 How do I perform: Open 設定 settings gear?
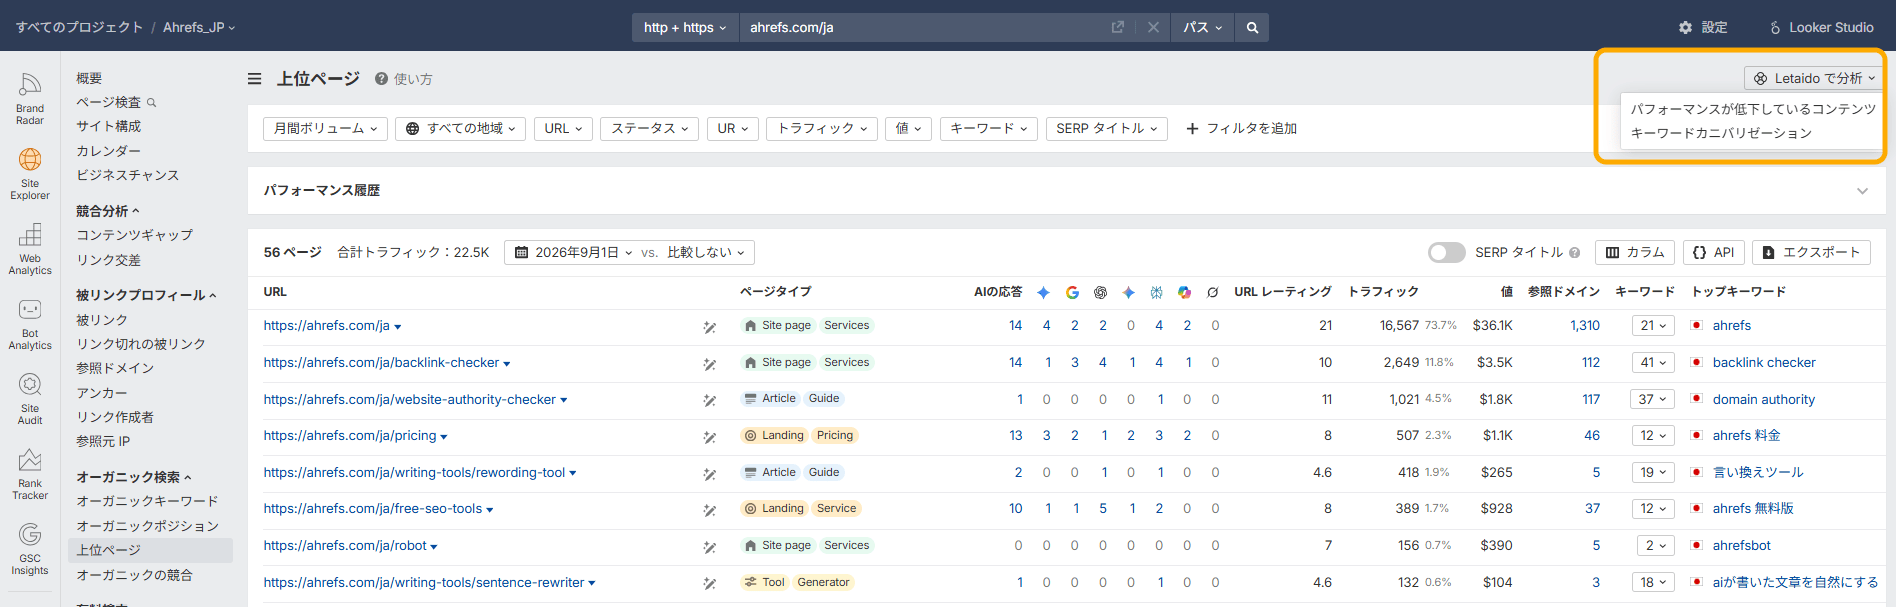pos(1703,27)
